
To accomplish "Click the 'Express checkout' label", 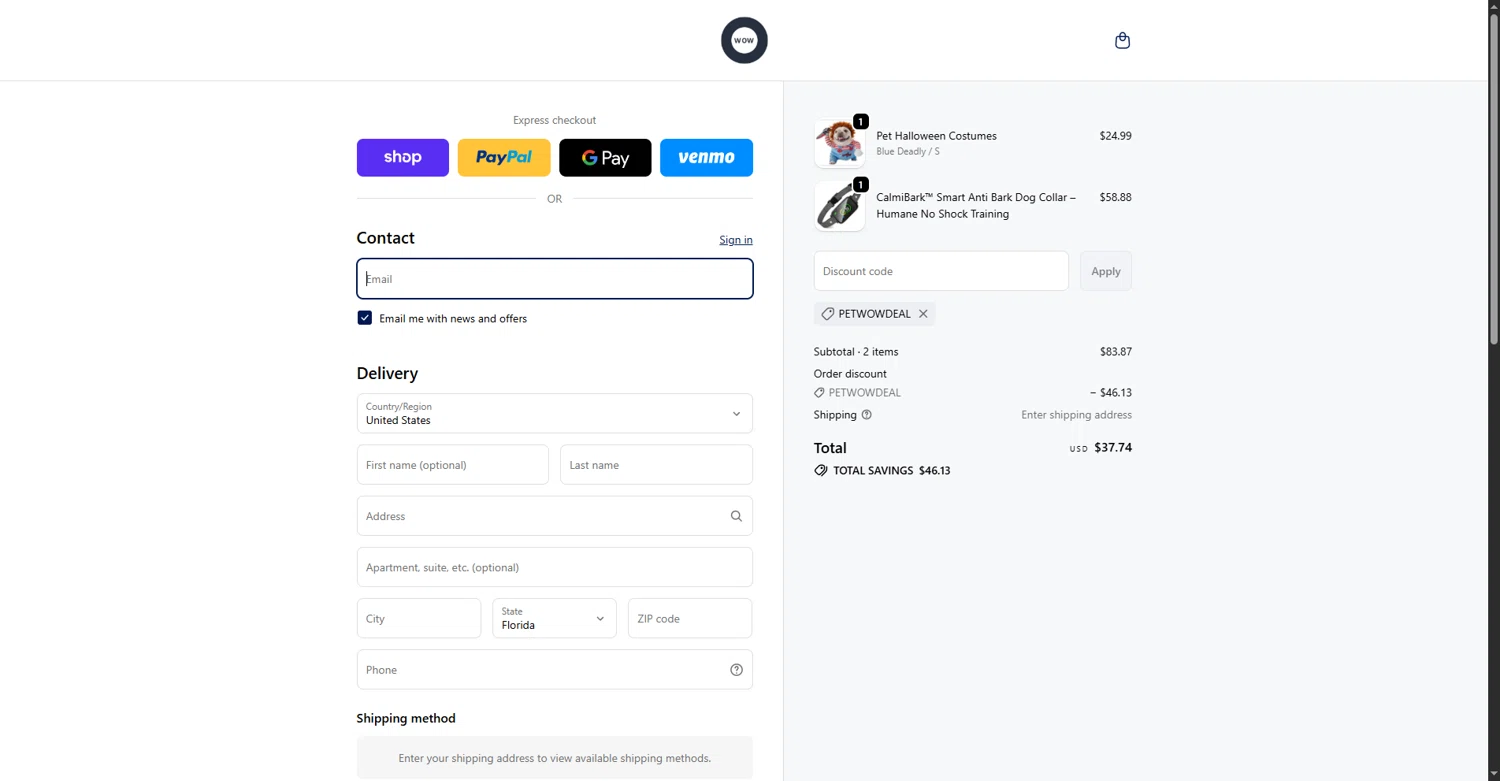I will tap(554, 120).
